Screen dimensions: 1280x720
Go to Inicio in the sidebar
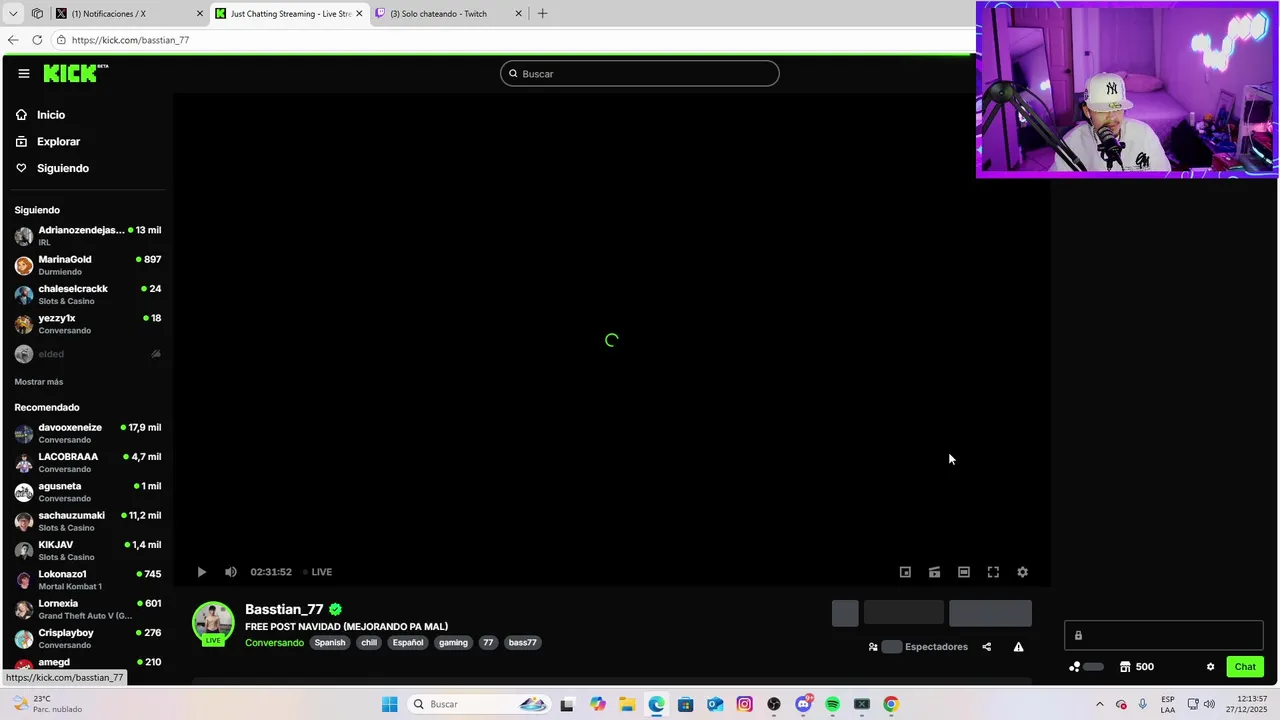click(x=51, y=115)
